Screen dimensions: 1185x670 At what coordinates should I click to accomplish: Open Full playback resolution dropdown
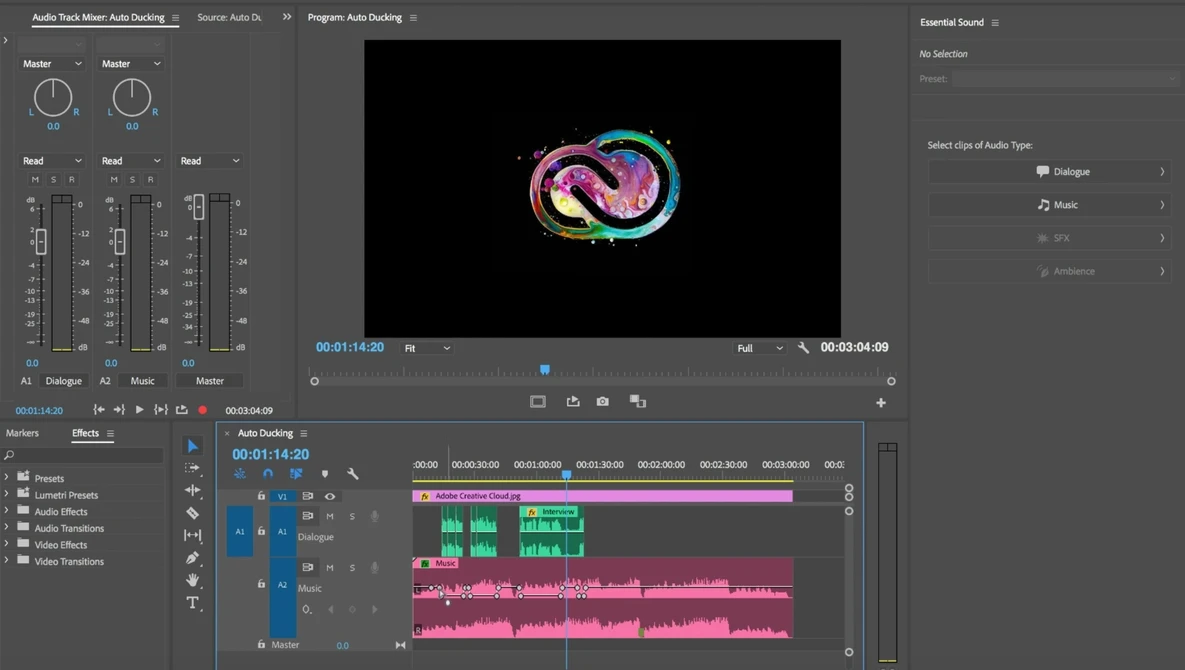click(x=760, y=348)
